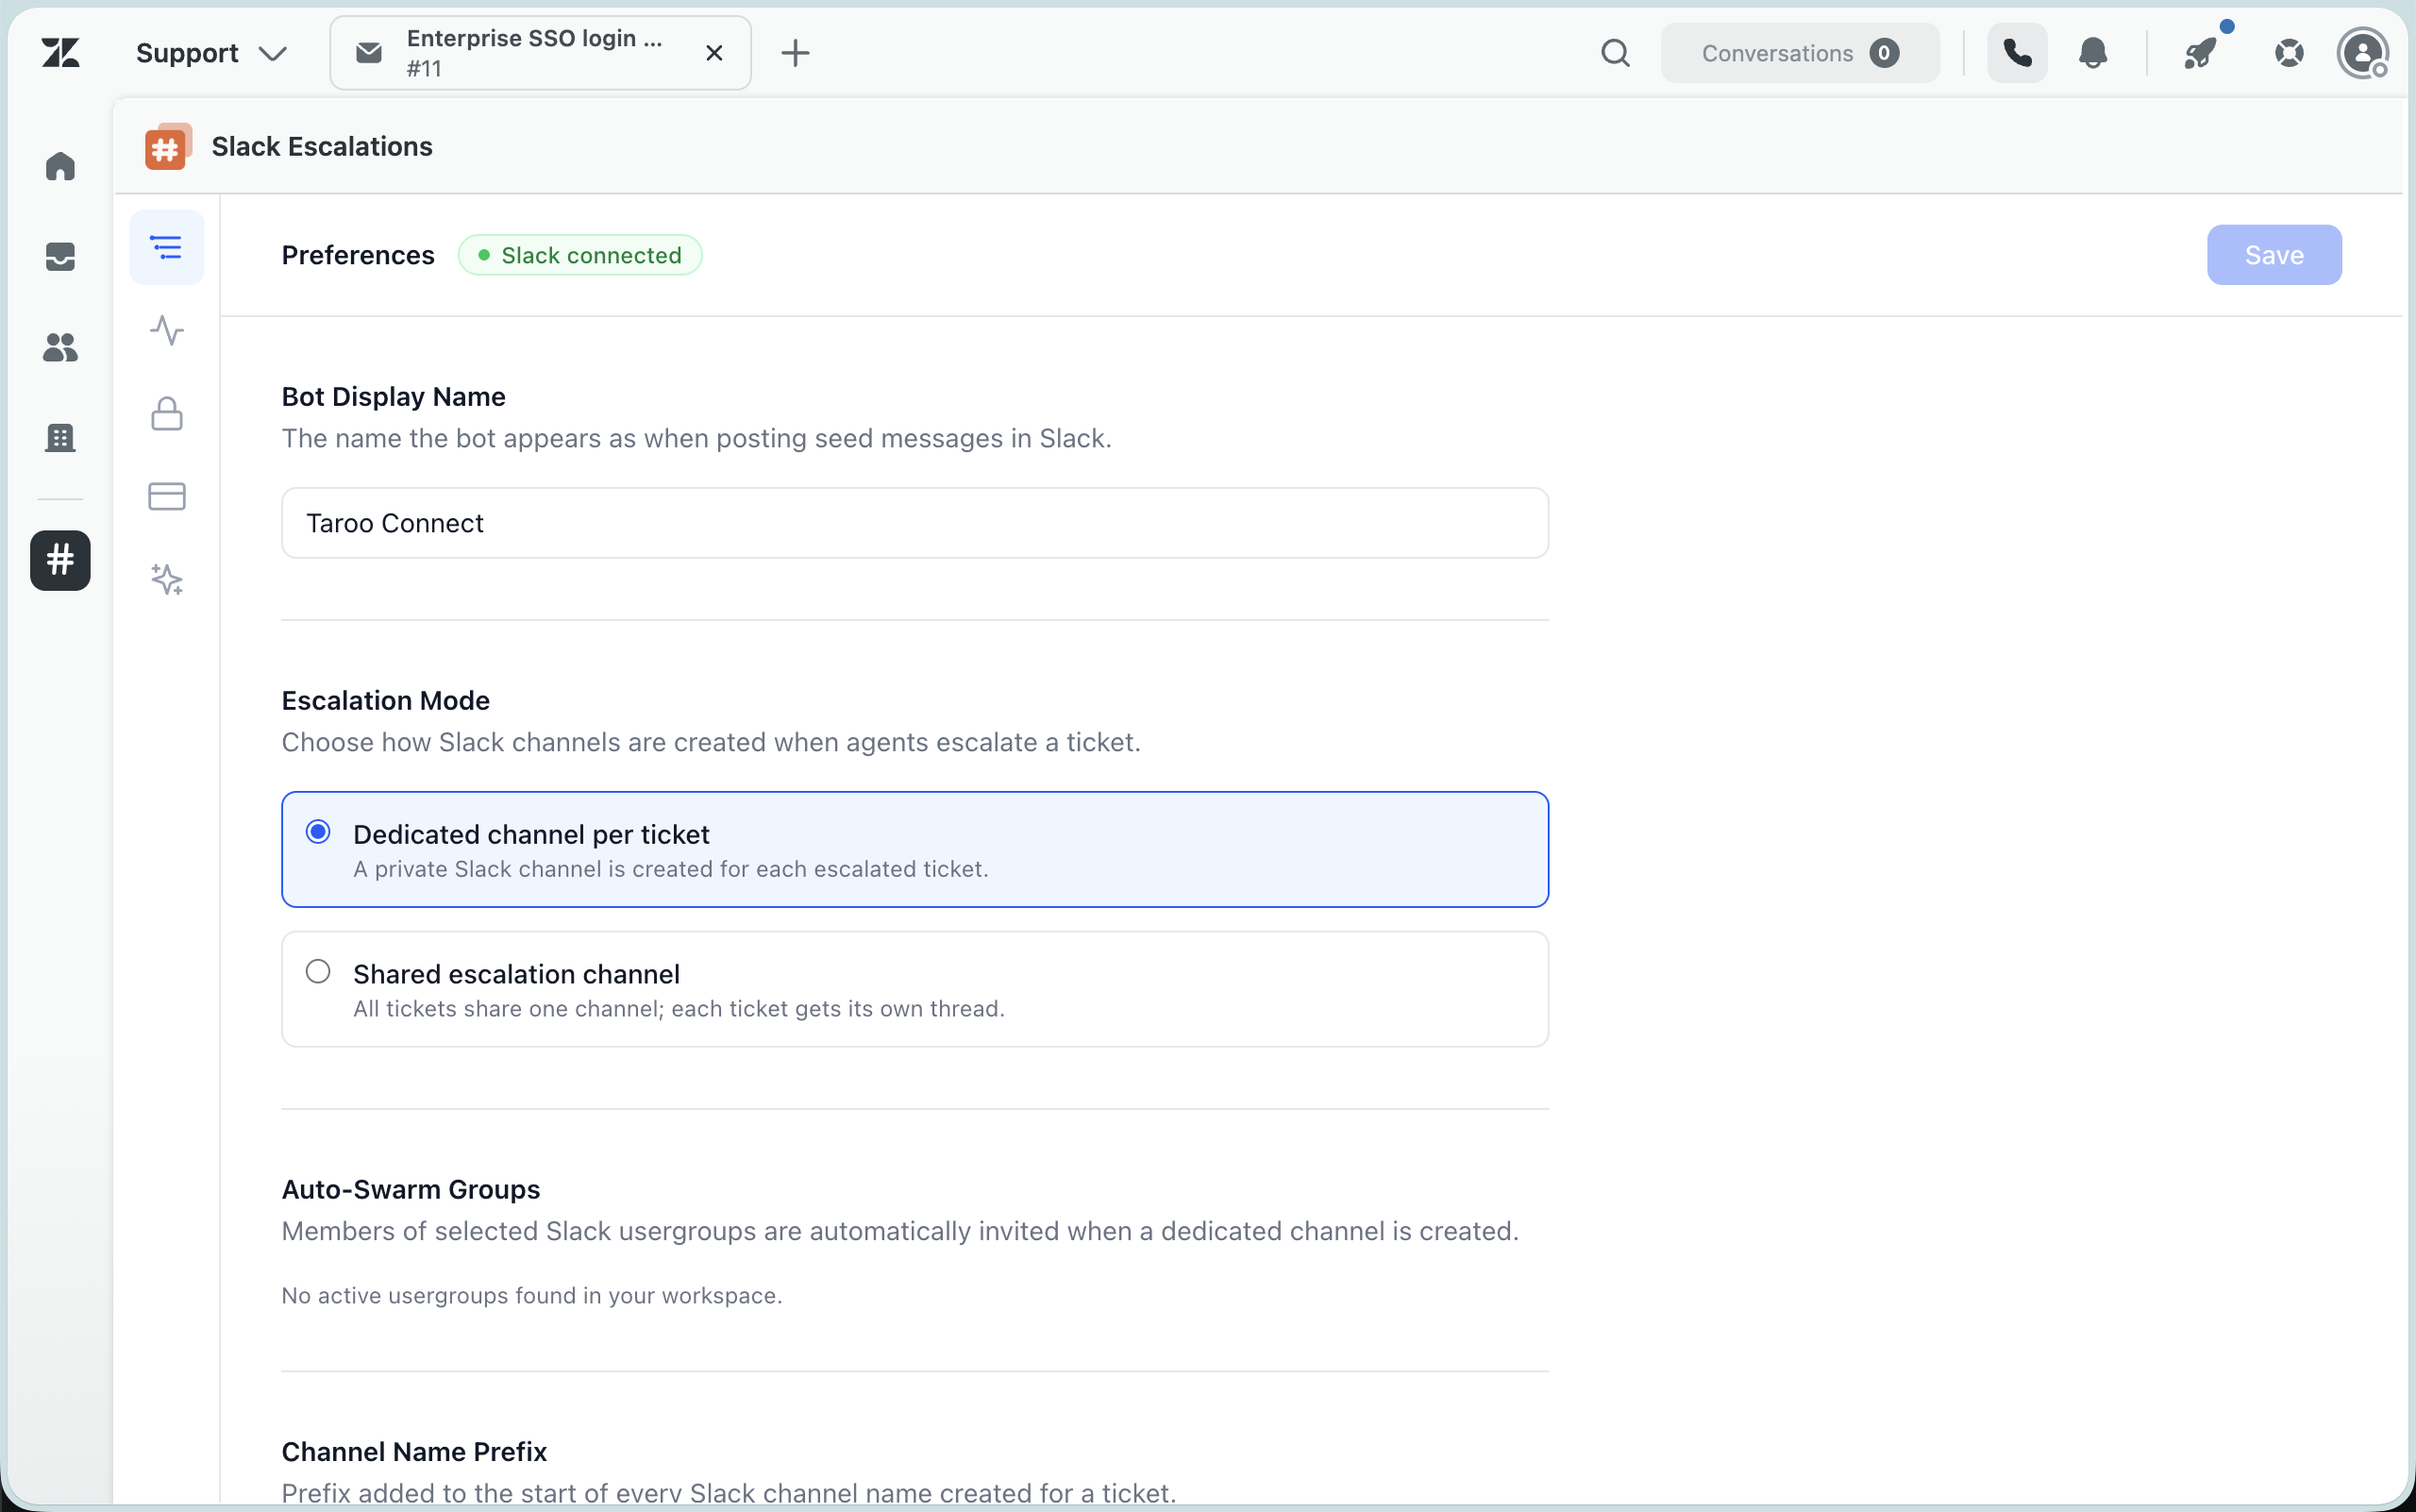Viewport: 2416px width, 1512px height.
Task: Add a new ticket tab with plus
Action: coord(795,53)
